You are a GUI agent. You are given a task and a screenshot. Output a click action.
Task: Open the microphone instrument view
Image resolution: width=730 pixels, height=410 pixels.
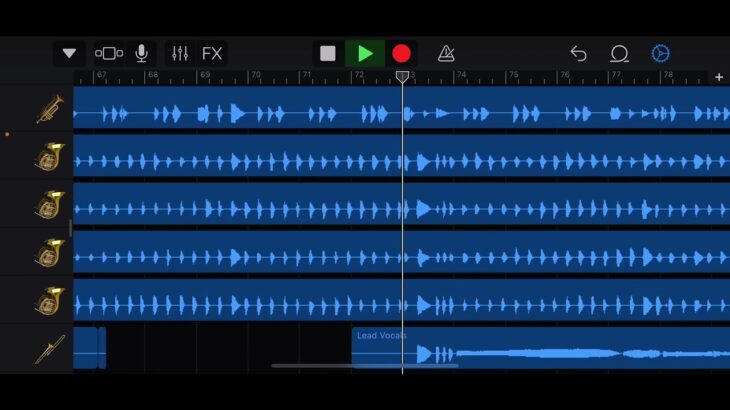[x=142, y=54]
